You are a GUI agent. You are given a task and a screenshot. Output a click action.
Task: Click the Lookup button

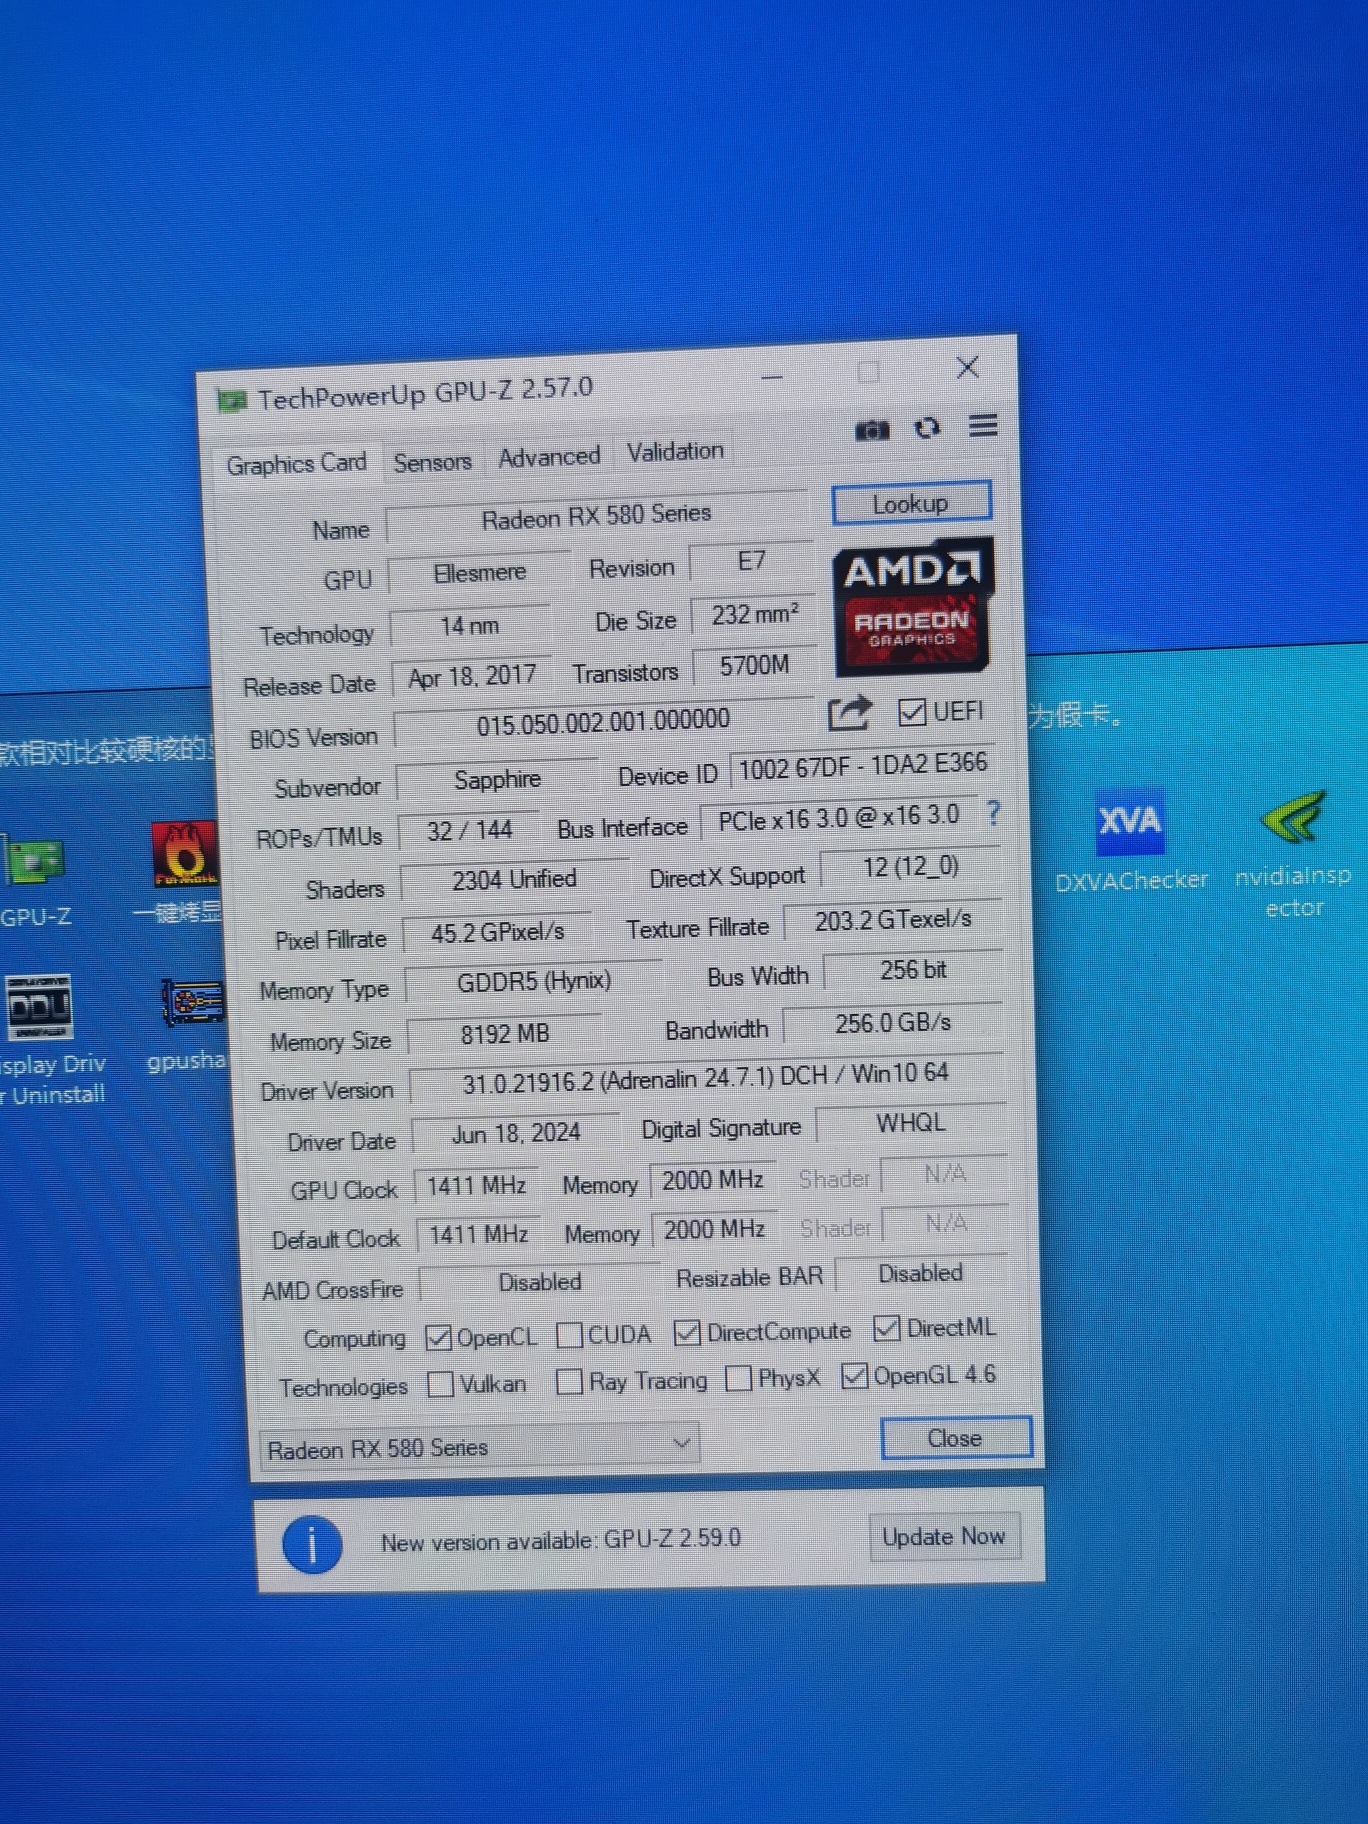click(x=910, y=504)
